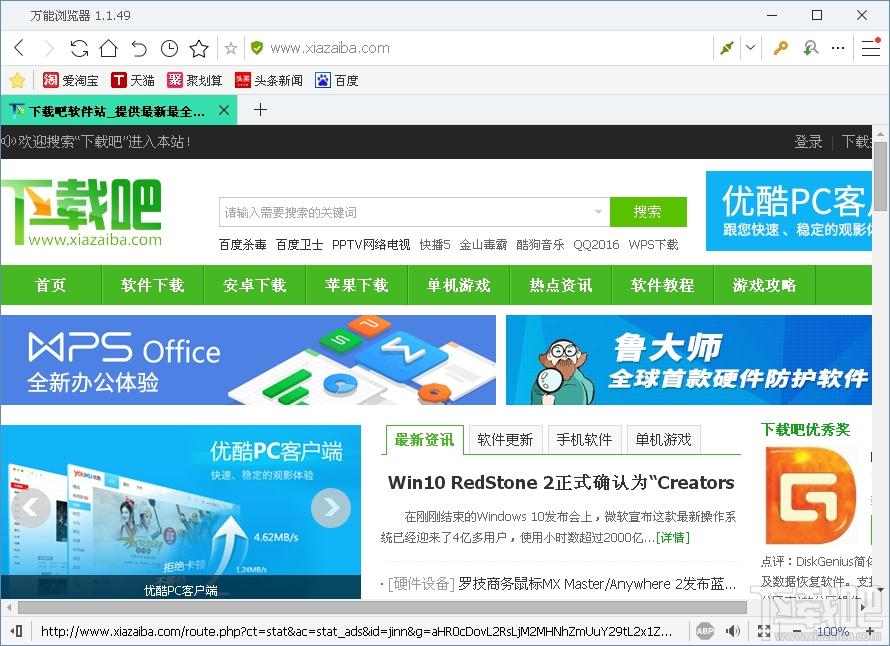This screenshot has height=646, width=890.
Task: Open a new tab with plus button
Action: pyautogui.click(x=261, y=110)
